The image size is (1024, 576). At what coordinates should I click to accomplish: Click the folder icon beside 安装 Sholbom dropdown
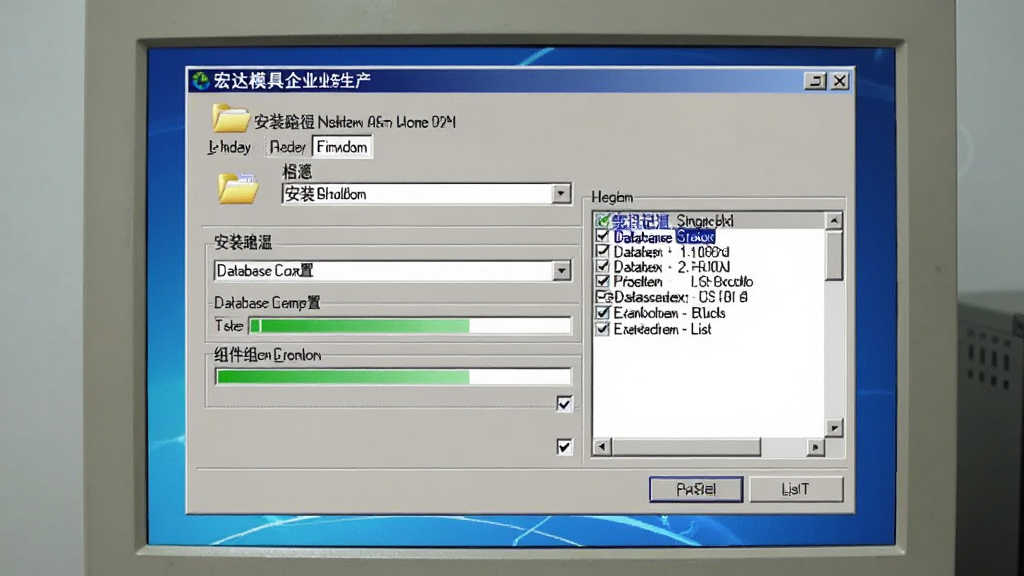pos(238,189)
